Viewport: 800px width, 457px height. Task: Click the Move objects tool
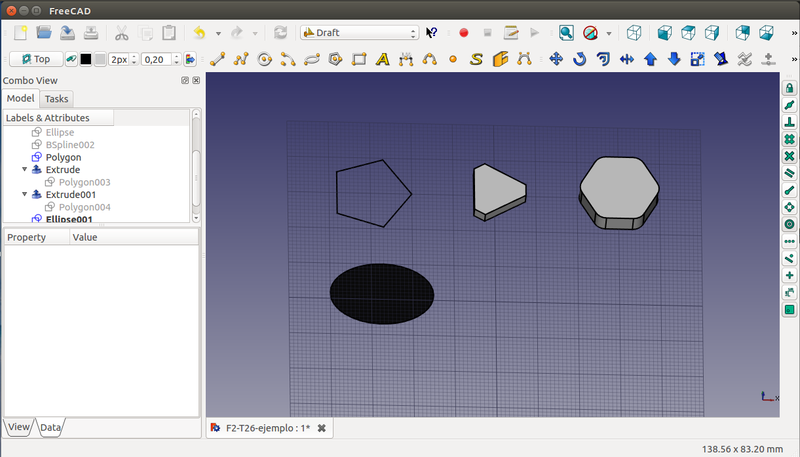tap(557, 59)
